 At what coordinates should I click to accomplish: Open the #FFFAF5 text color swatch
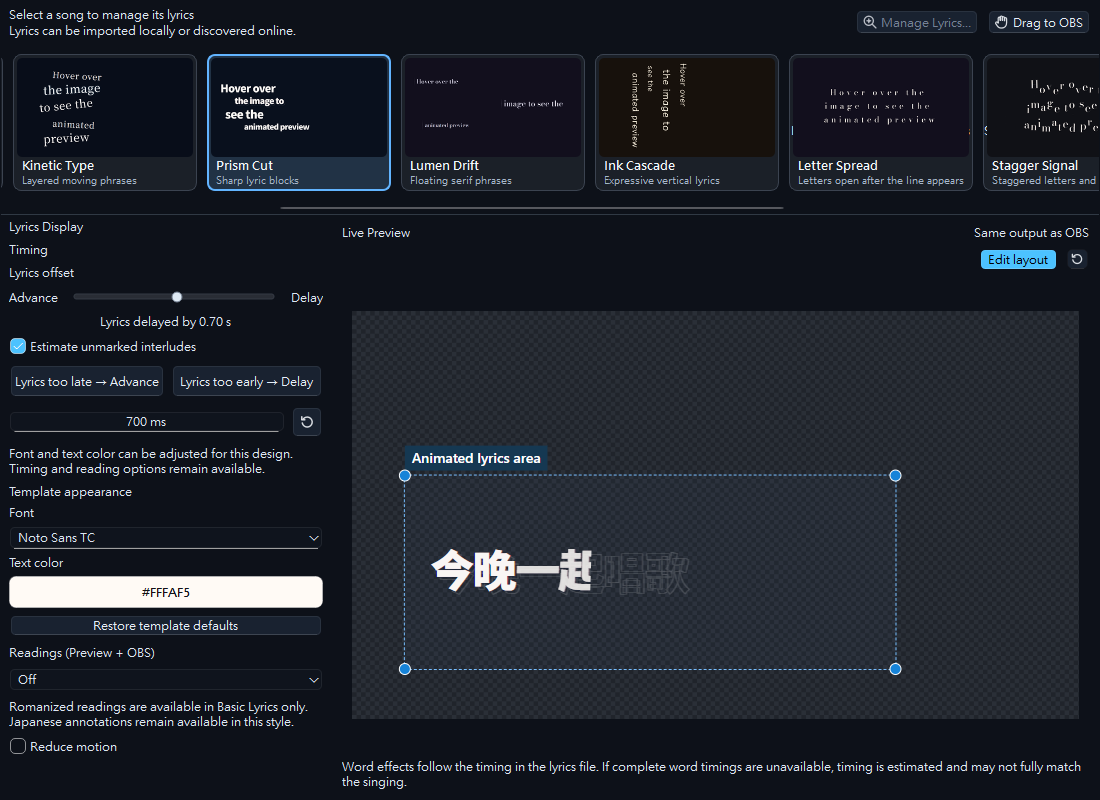[x=166, y=592]
